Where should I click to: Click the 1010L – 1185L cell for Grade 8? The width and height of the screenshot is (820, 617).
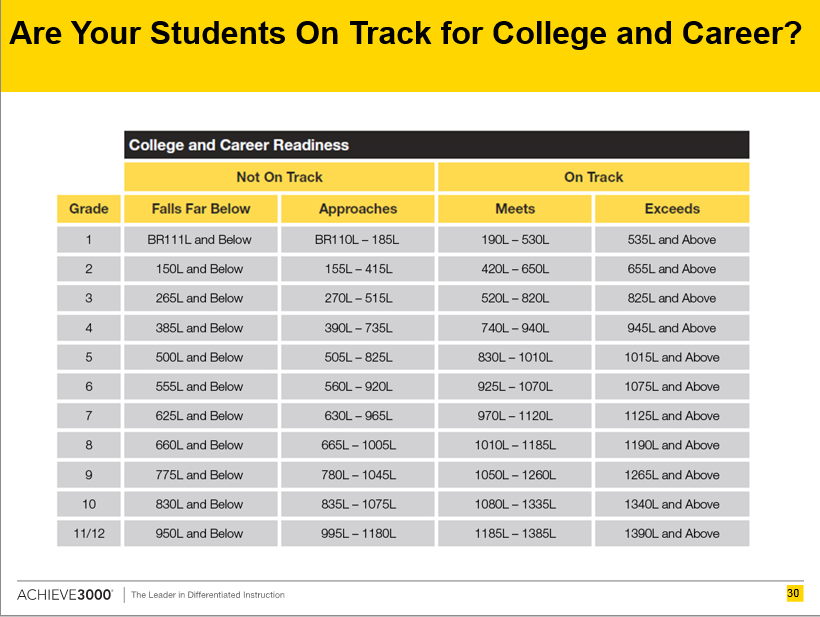pyautogui.click(x=515, y=445)
